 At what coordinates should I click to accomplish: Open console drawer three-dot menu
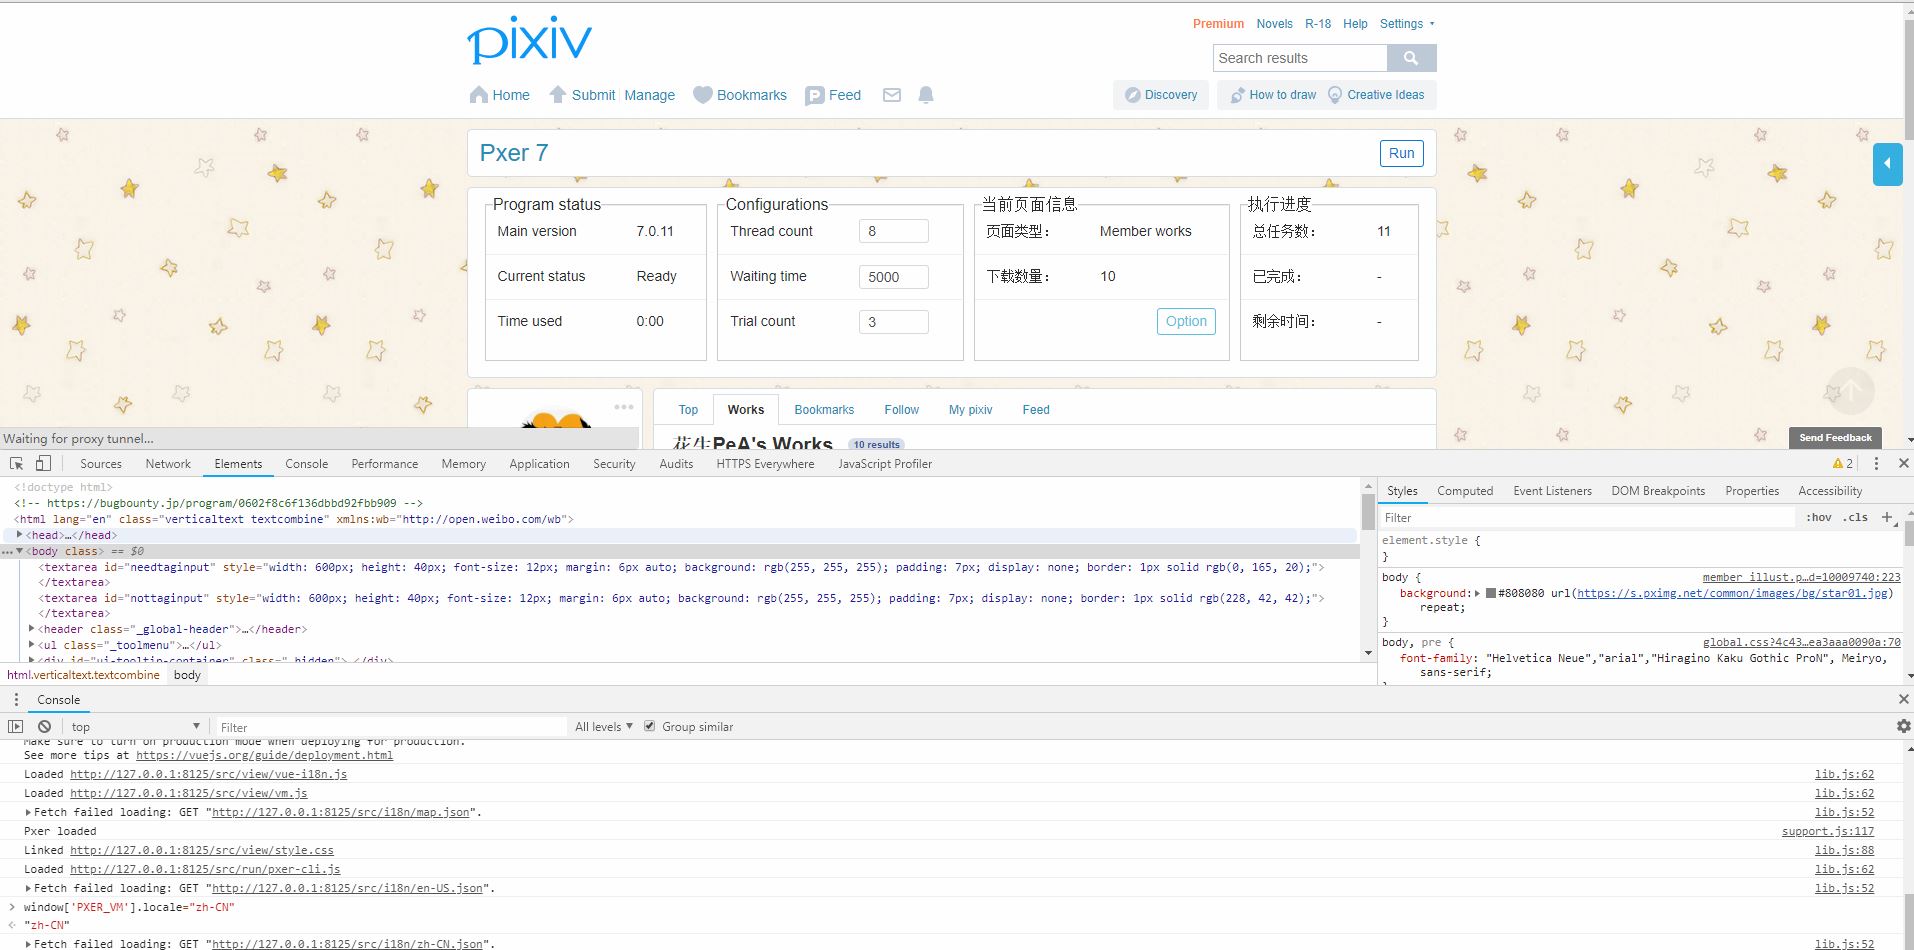point(16,699)
